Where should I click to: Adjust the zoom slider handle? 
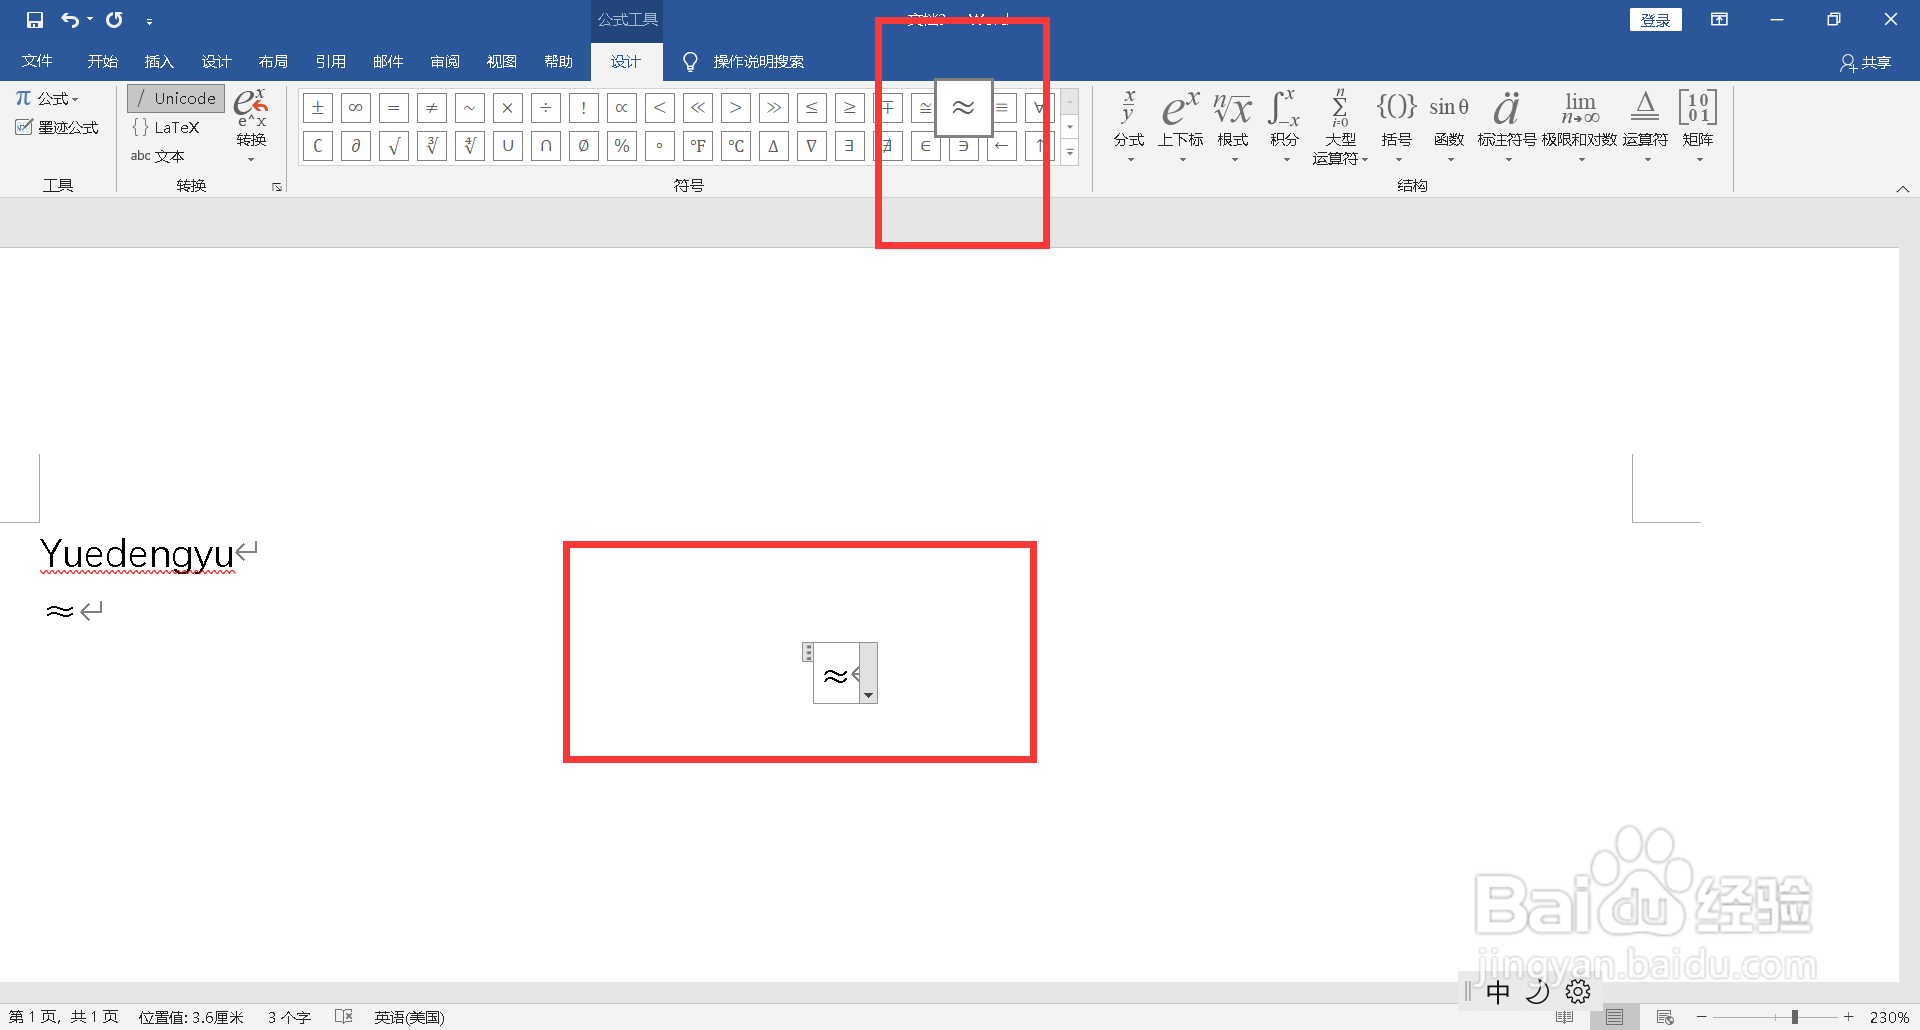click(x=1795, y=1017)
